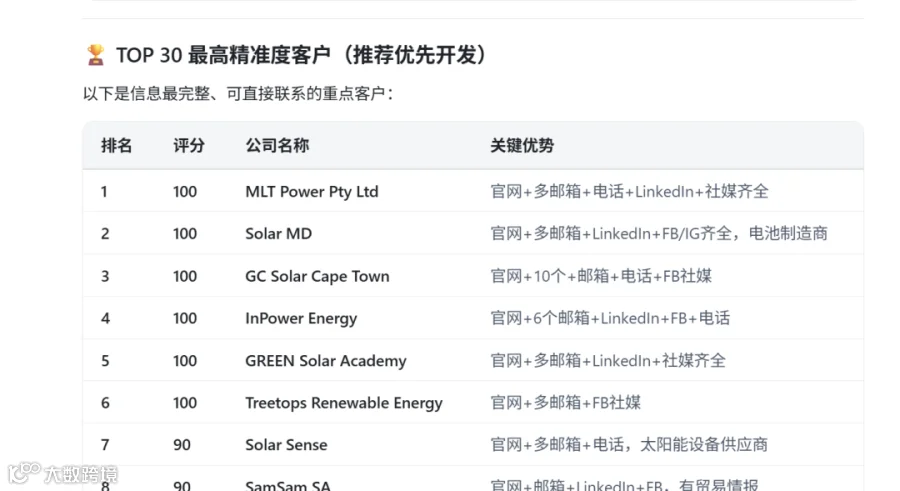Click the '排名' column header

[117, 146]
